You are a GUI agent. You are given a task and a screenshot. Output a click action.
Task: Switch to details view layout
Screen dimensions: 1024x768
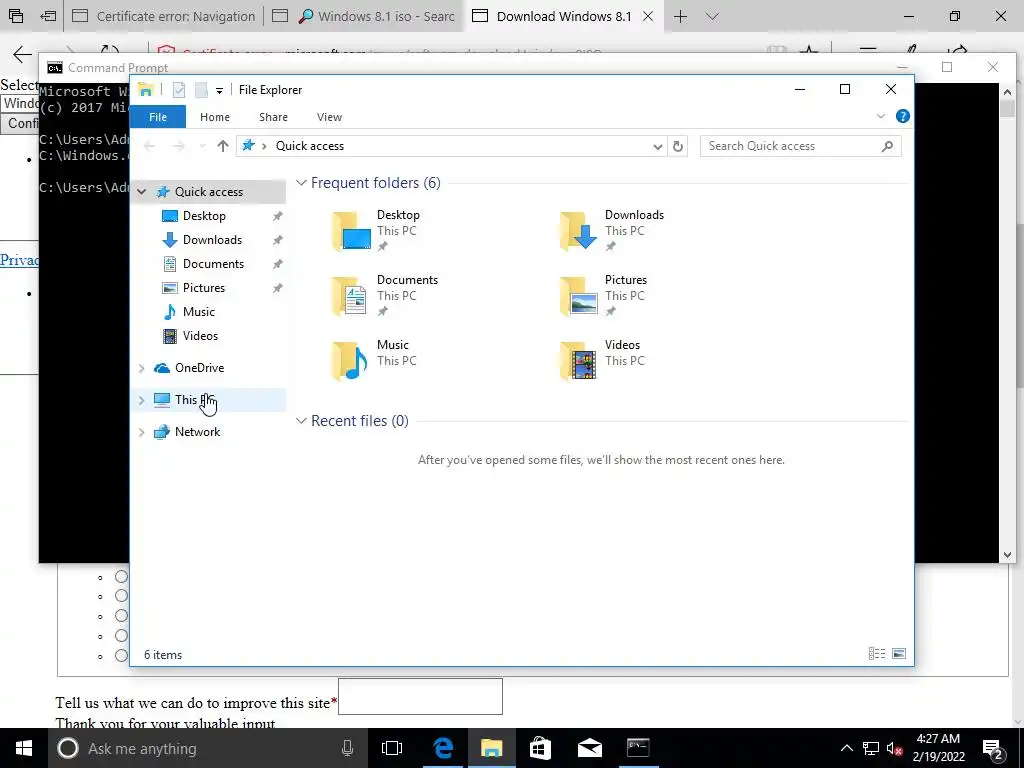(x=877, y=654)
